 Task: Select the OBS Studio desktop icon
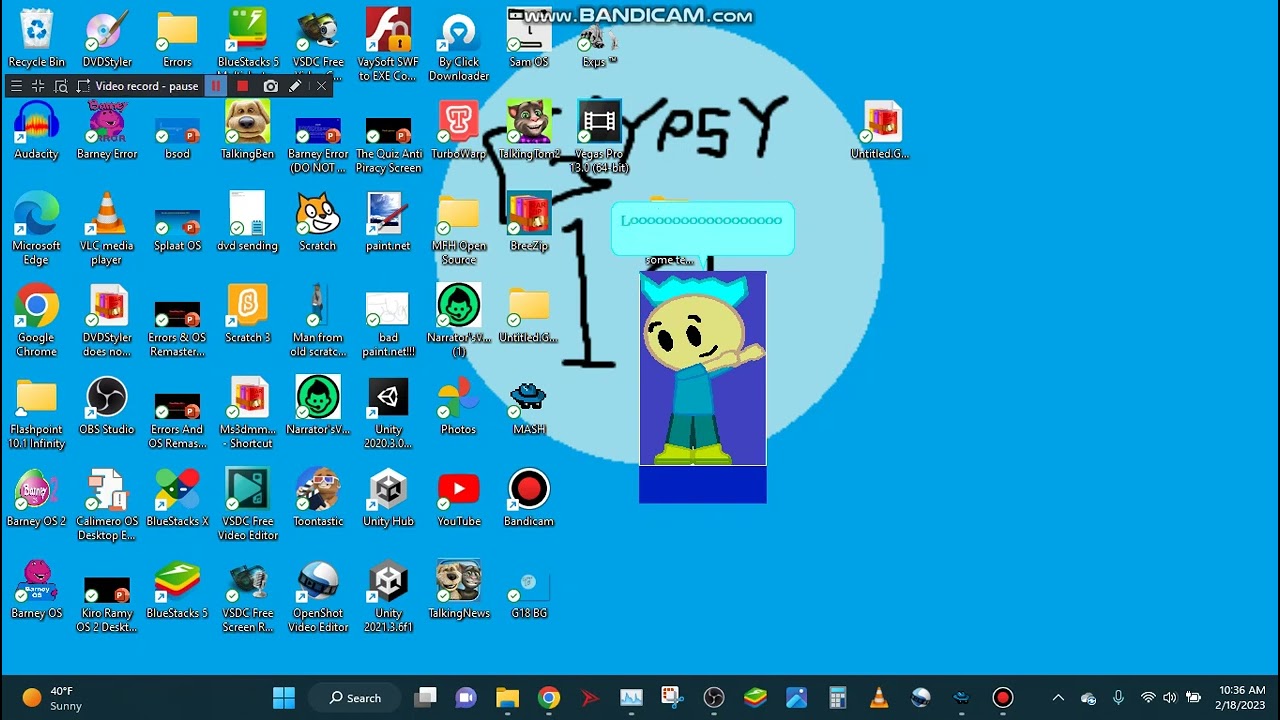(x=106, y=406)
